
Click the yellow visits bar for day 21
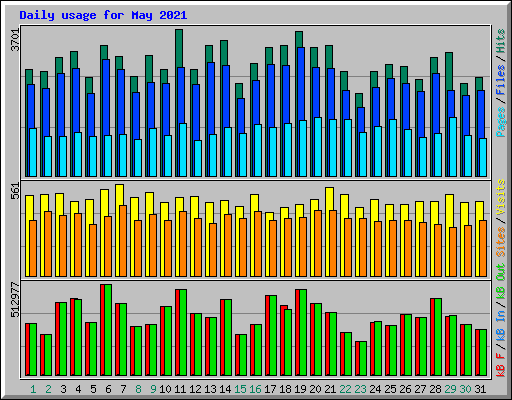click(x=329, y=199)
